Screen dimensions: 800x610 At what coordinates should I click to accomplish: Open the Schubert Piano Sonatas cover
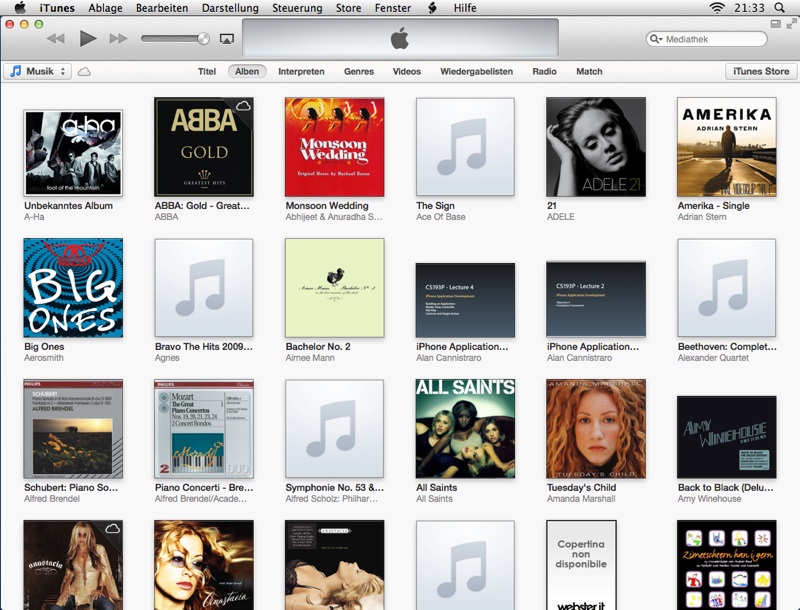click(73, 428)
